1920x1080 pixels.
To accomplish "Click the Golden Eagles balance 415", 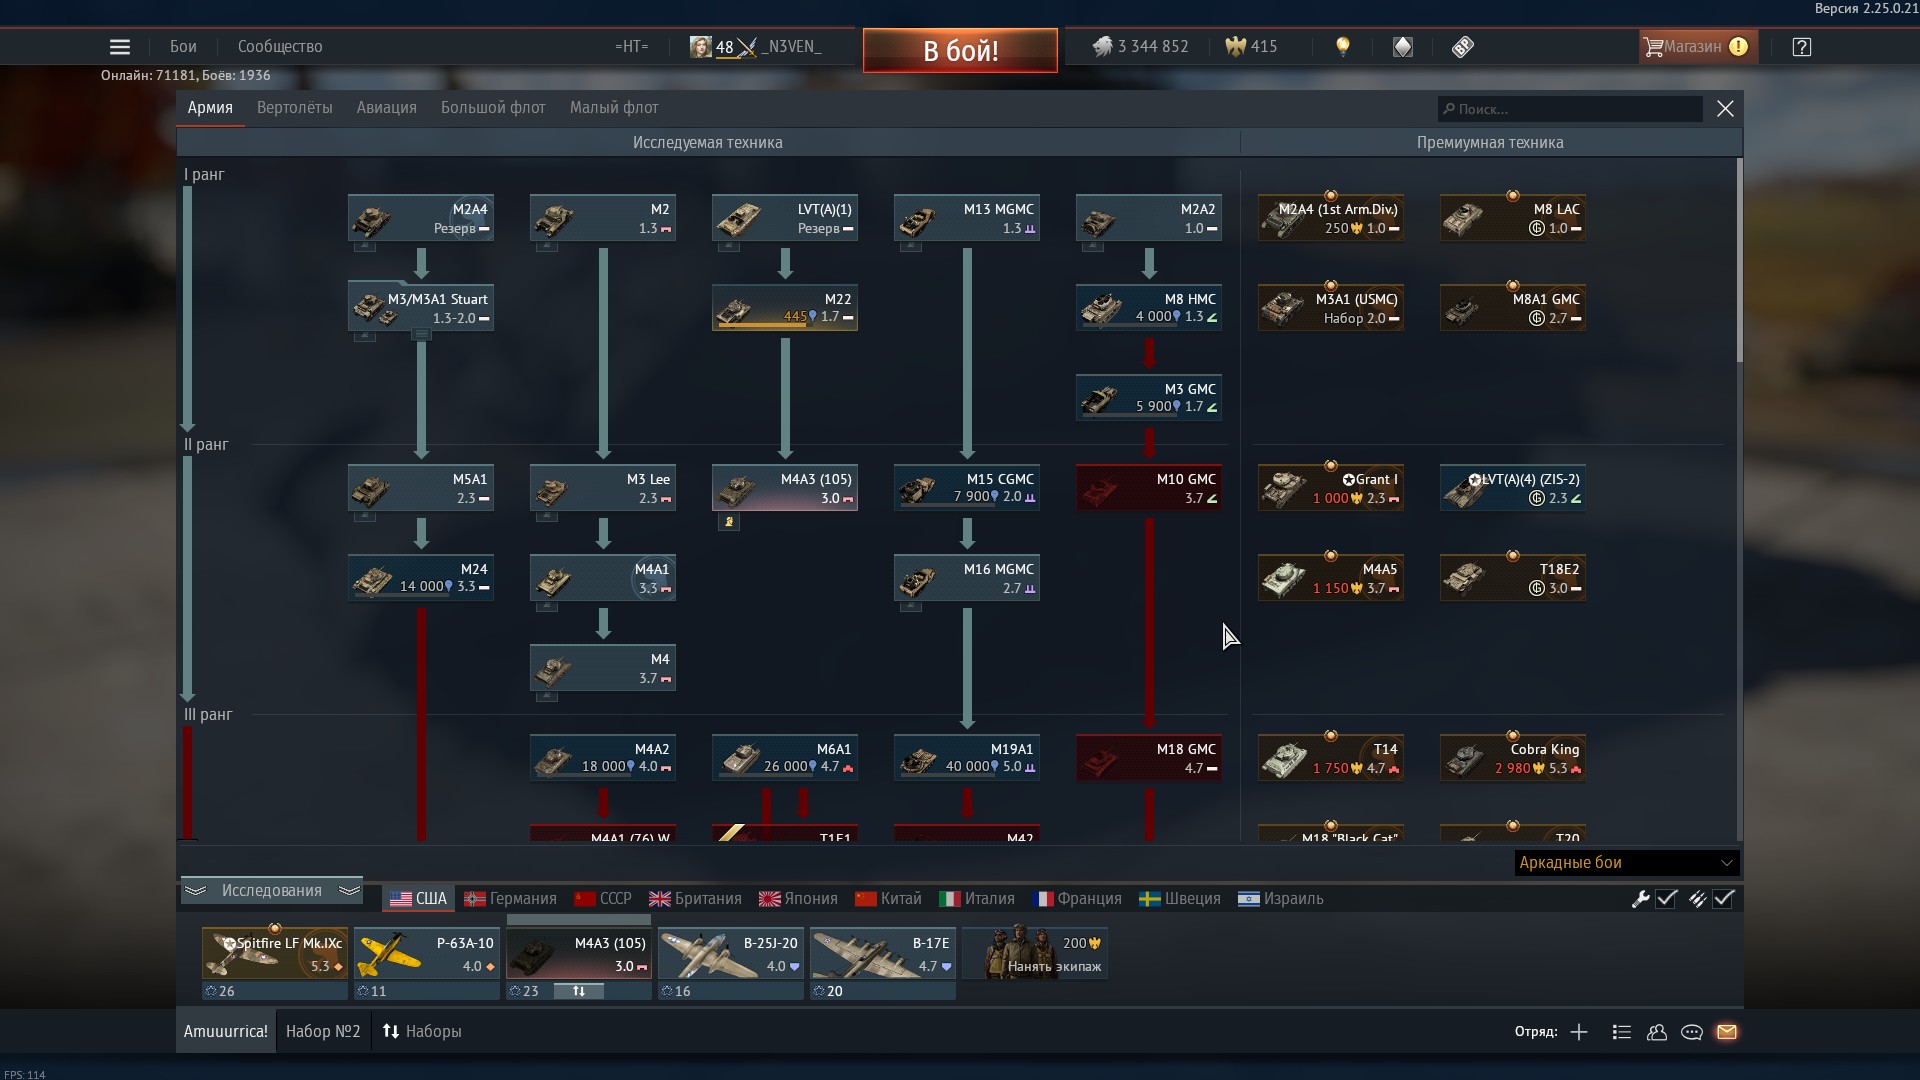I will pyautogui.click(x=1252, y=47).
